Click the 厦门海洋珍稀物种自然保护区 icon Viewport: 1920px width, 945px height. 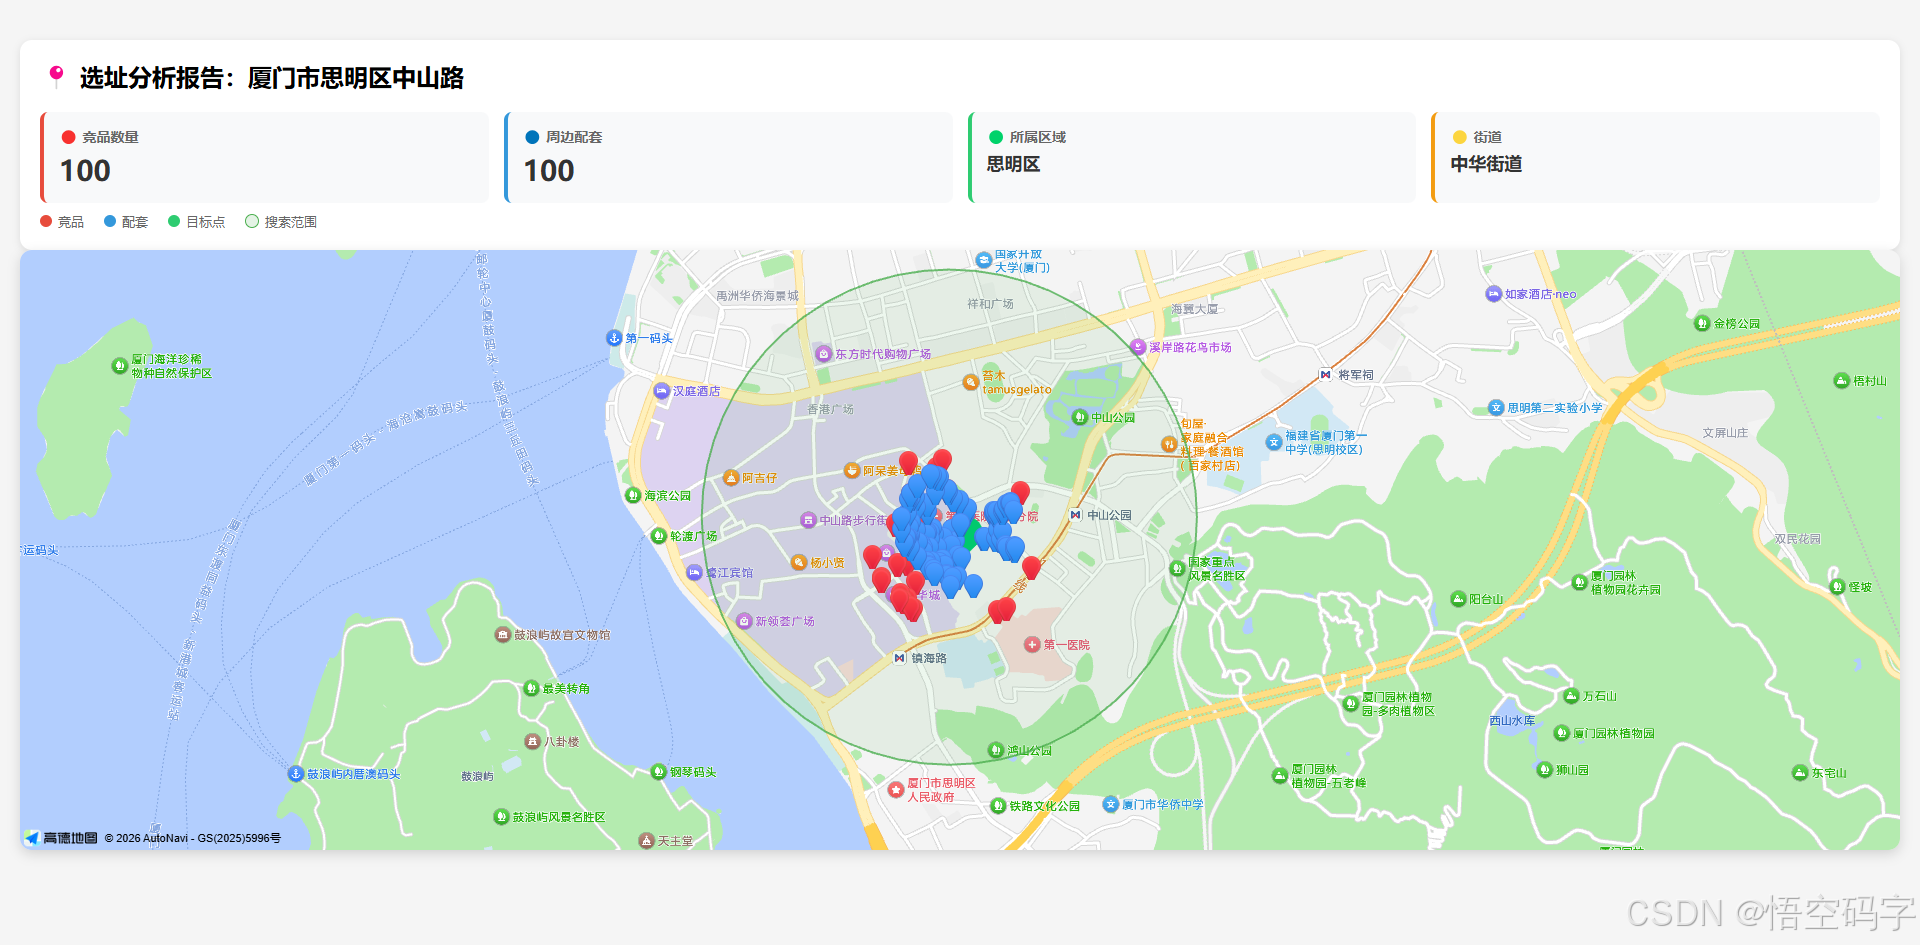(119, 366)
